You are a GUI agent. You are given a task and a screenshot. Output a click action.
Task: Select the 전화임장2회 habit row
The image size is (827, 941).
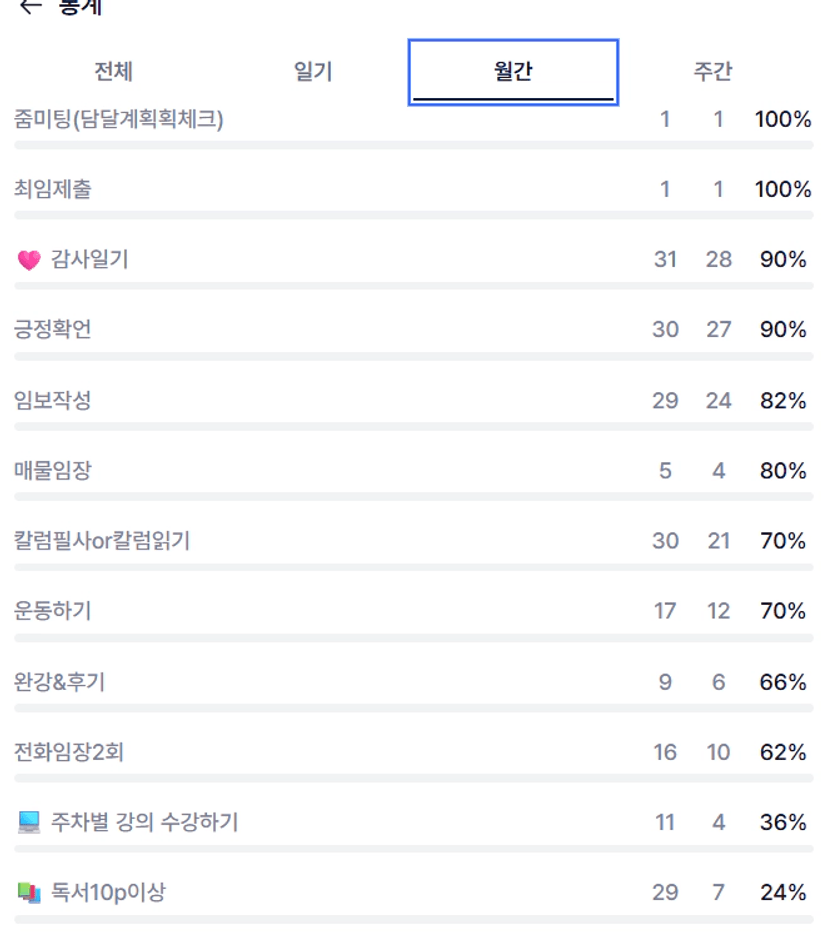pyautogui.click(x=69, y=752)
